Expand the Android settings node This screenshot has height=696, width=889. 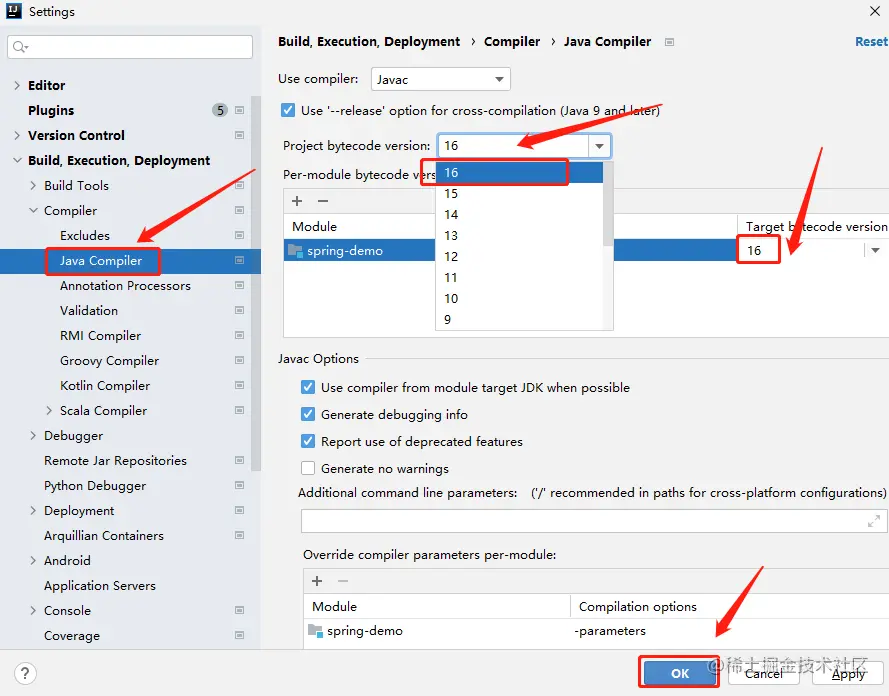click(x=33, y=560)
